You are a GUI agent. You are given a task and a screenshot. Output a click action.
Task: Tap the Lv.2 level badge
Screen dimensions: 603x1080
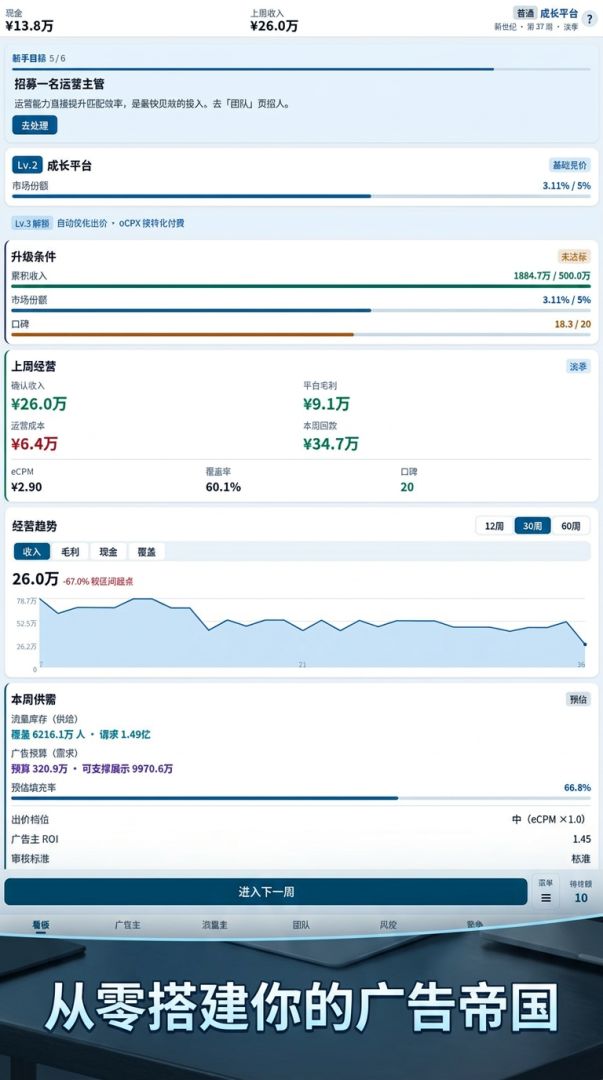pos(28,165)
